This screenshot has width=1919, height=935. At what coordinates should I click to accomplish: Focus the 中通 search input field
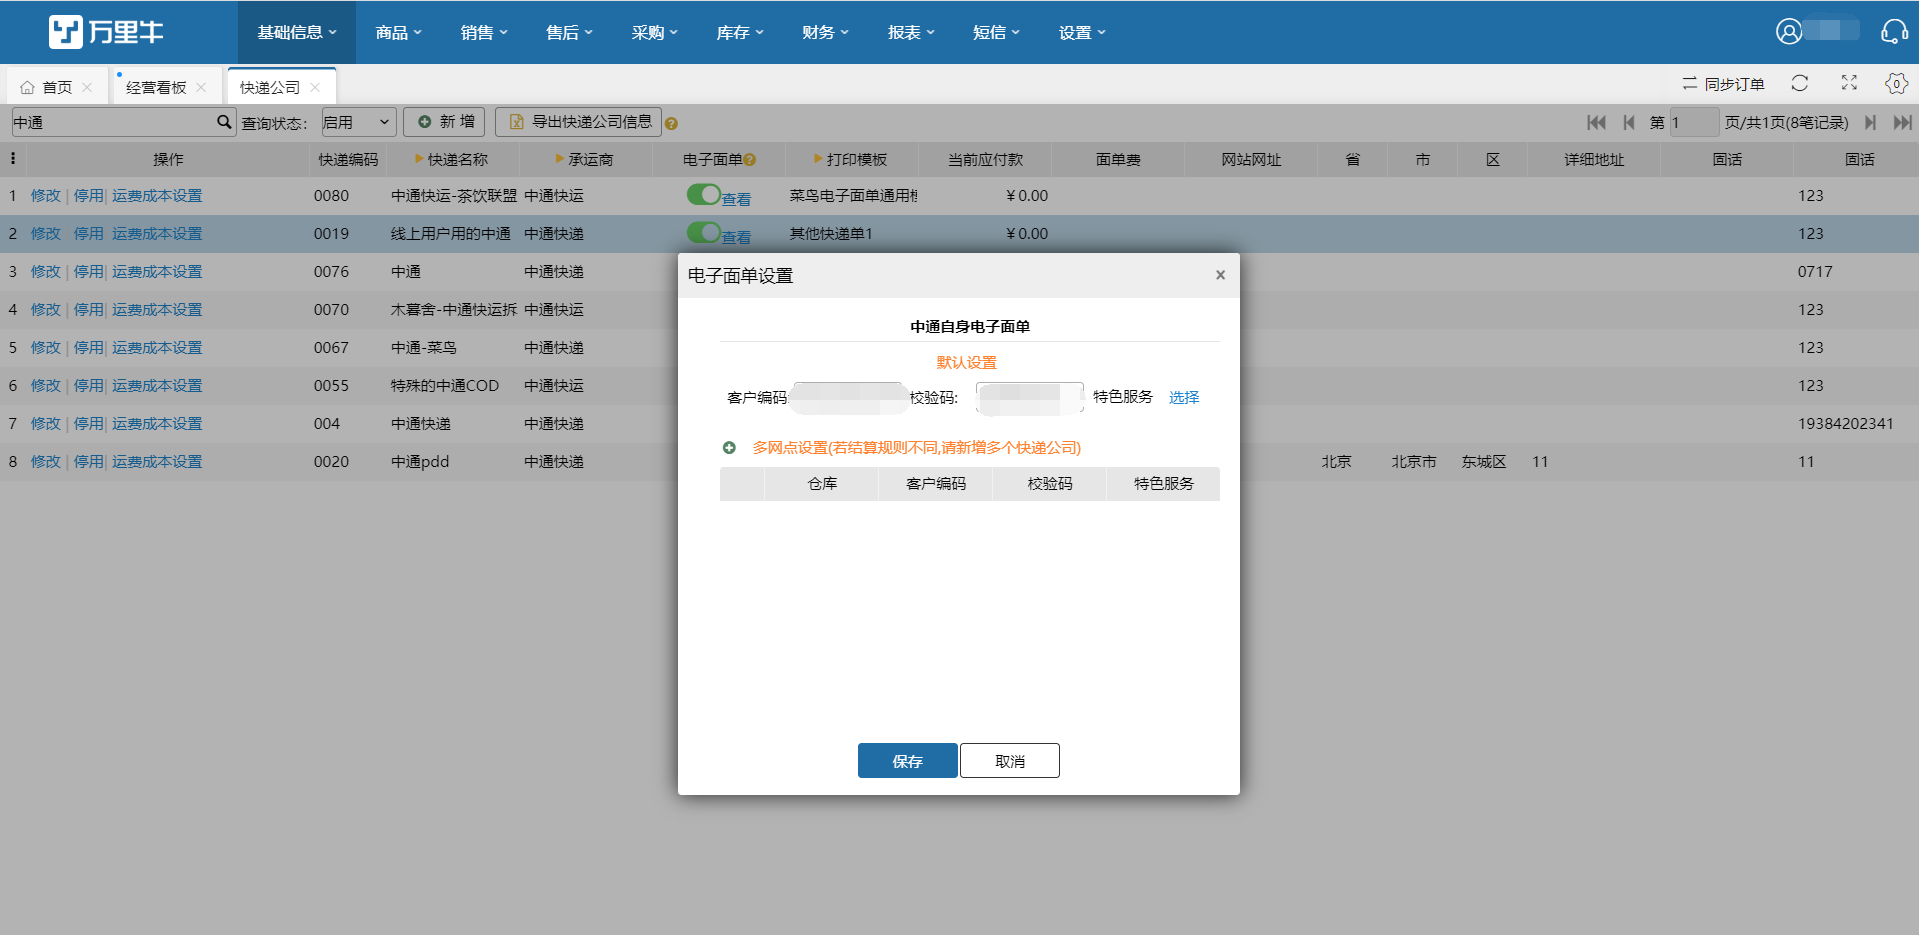112,122
